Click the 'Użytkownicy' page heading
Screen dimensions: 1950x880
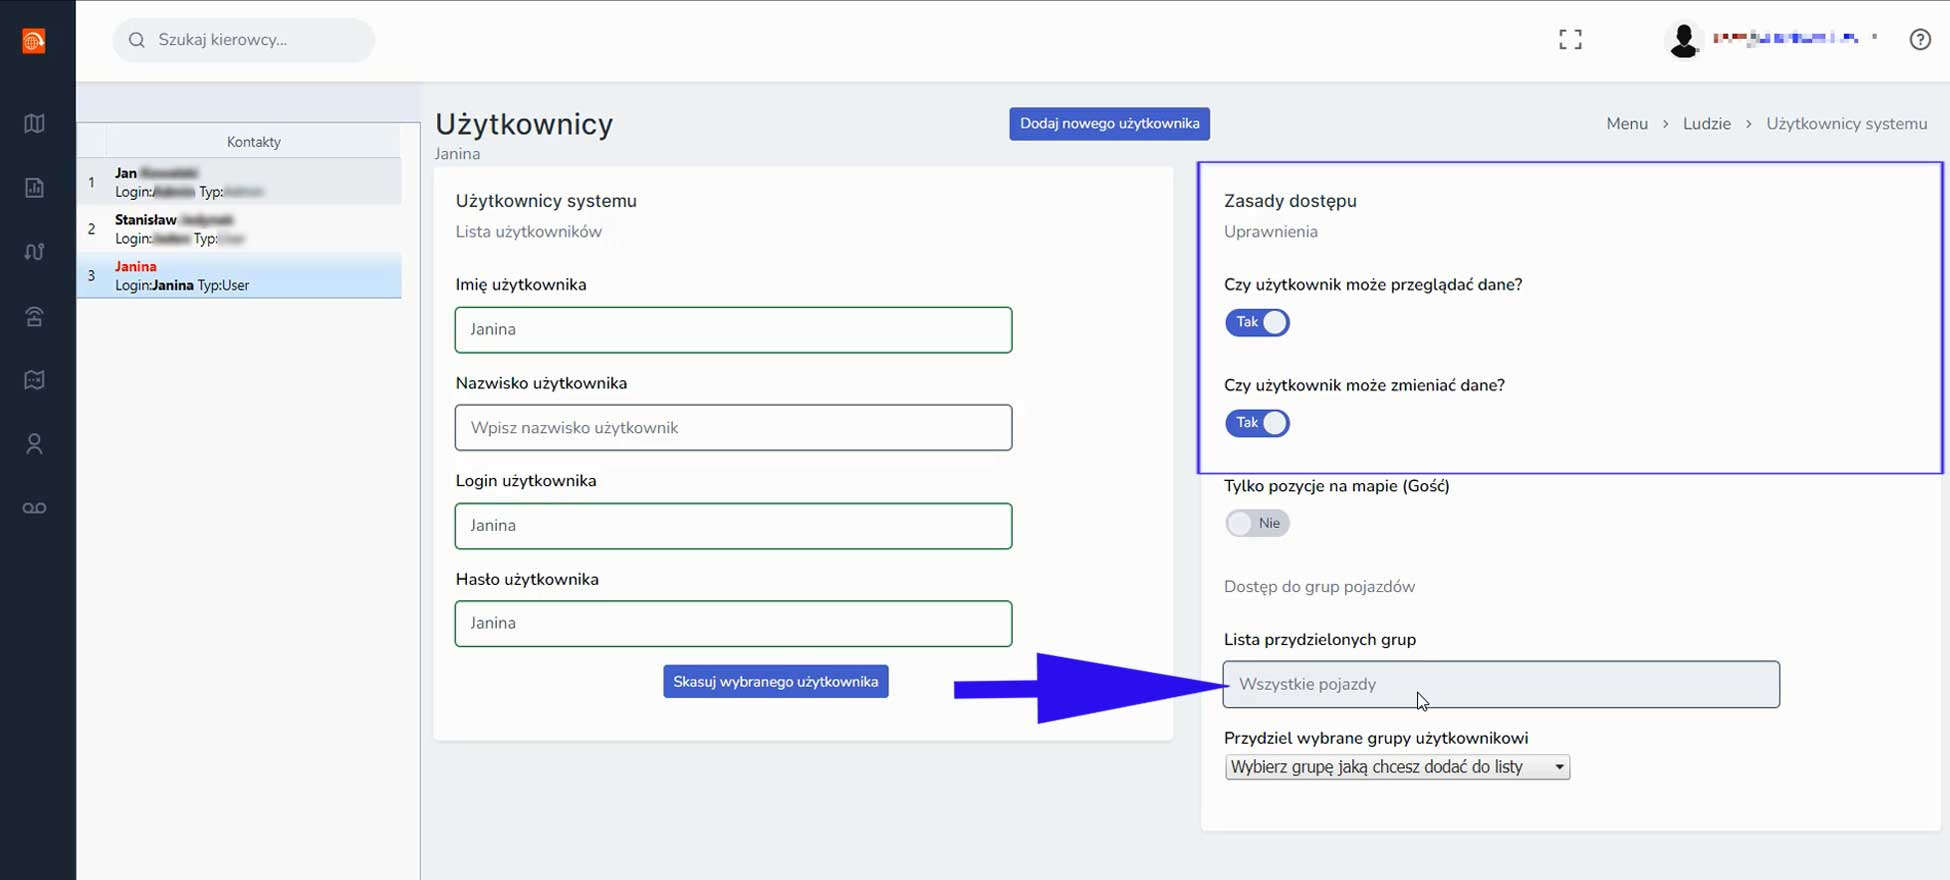(x=524, y=124)
